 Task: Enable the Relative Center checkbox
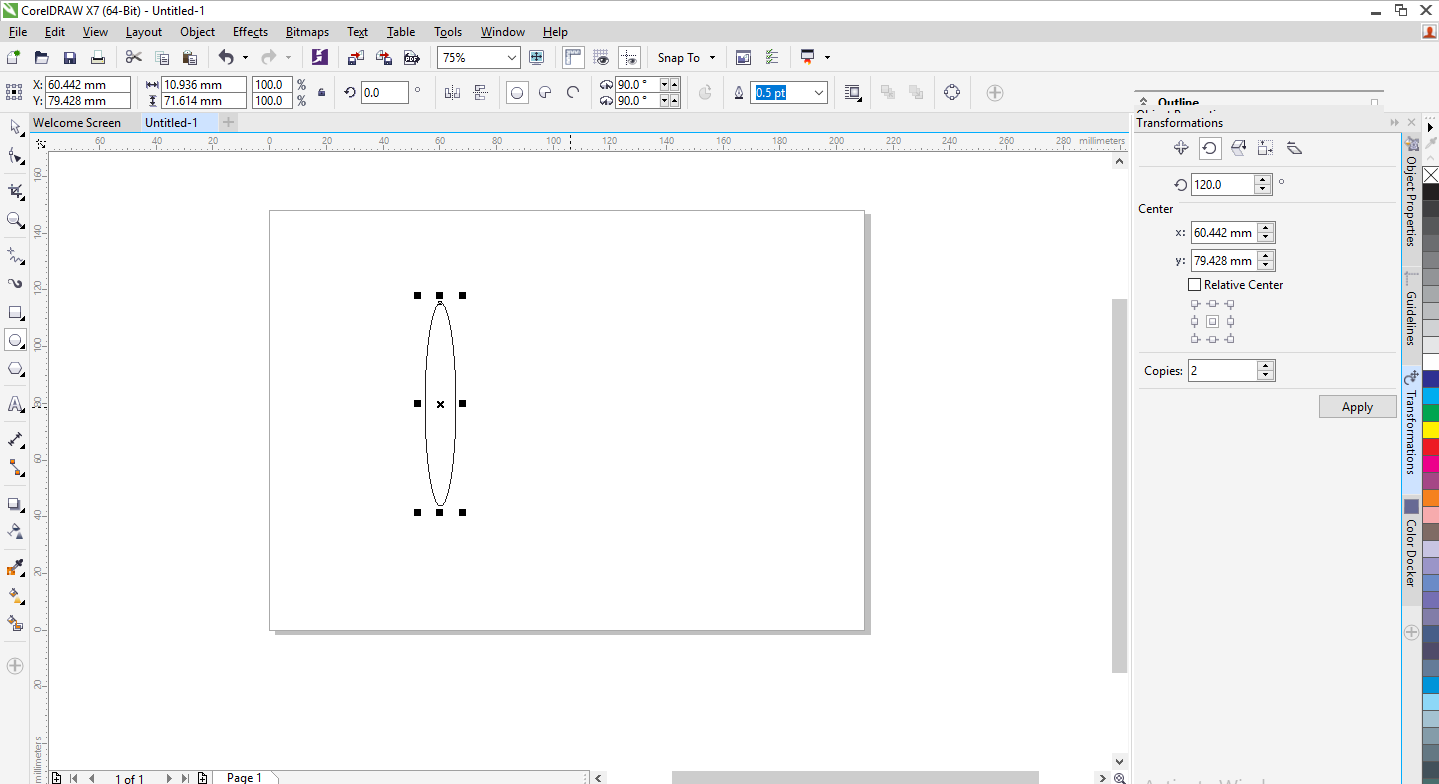(x=1194, y=285)
